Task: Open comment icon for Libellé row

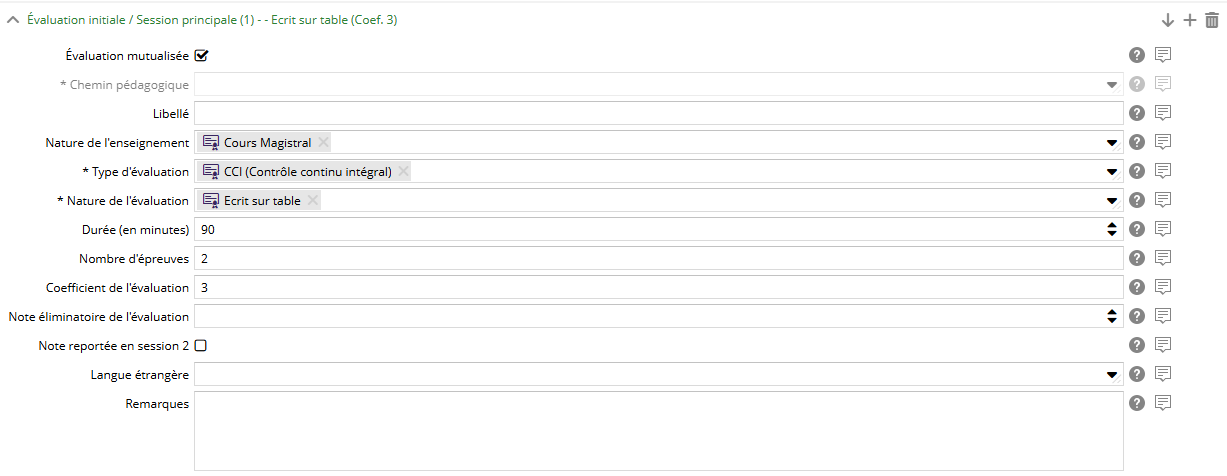Action: [1163, 113]
